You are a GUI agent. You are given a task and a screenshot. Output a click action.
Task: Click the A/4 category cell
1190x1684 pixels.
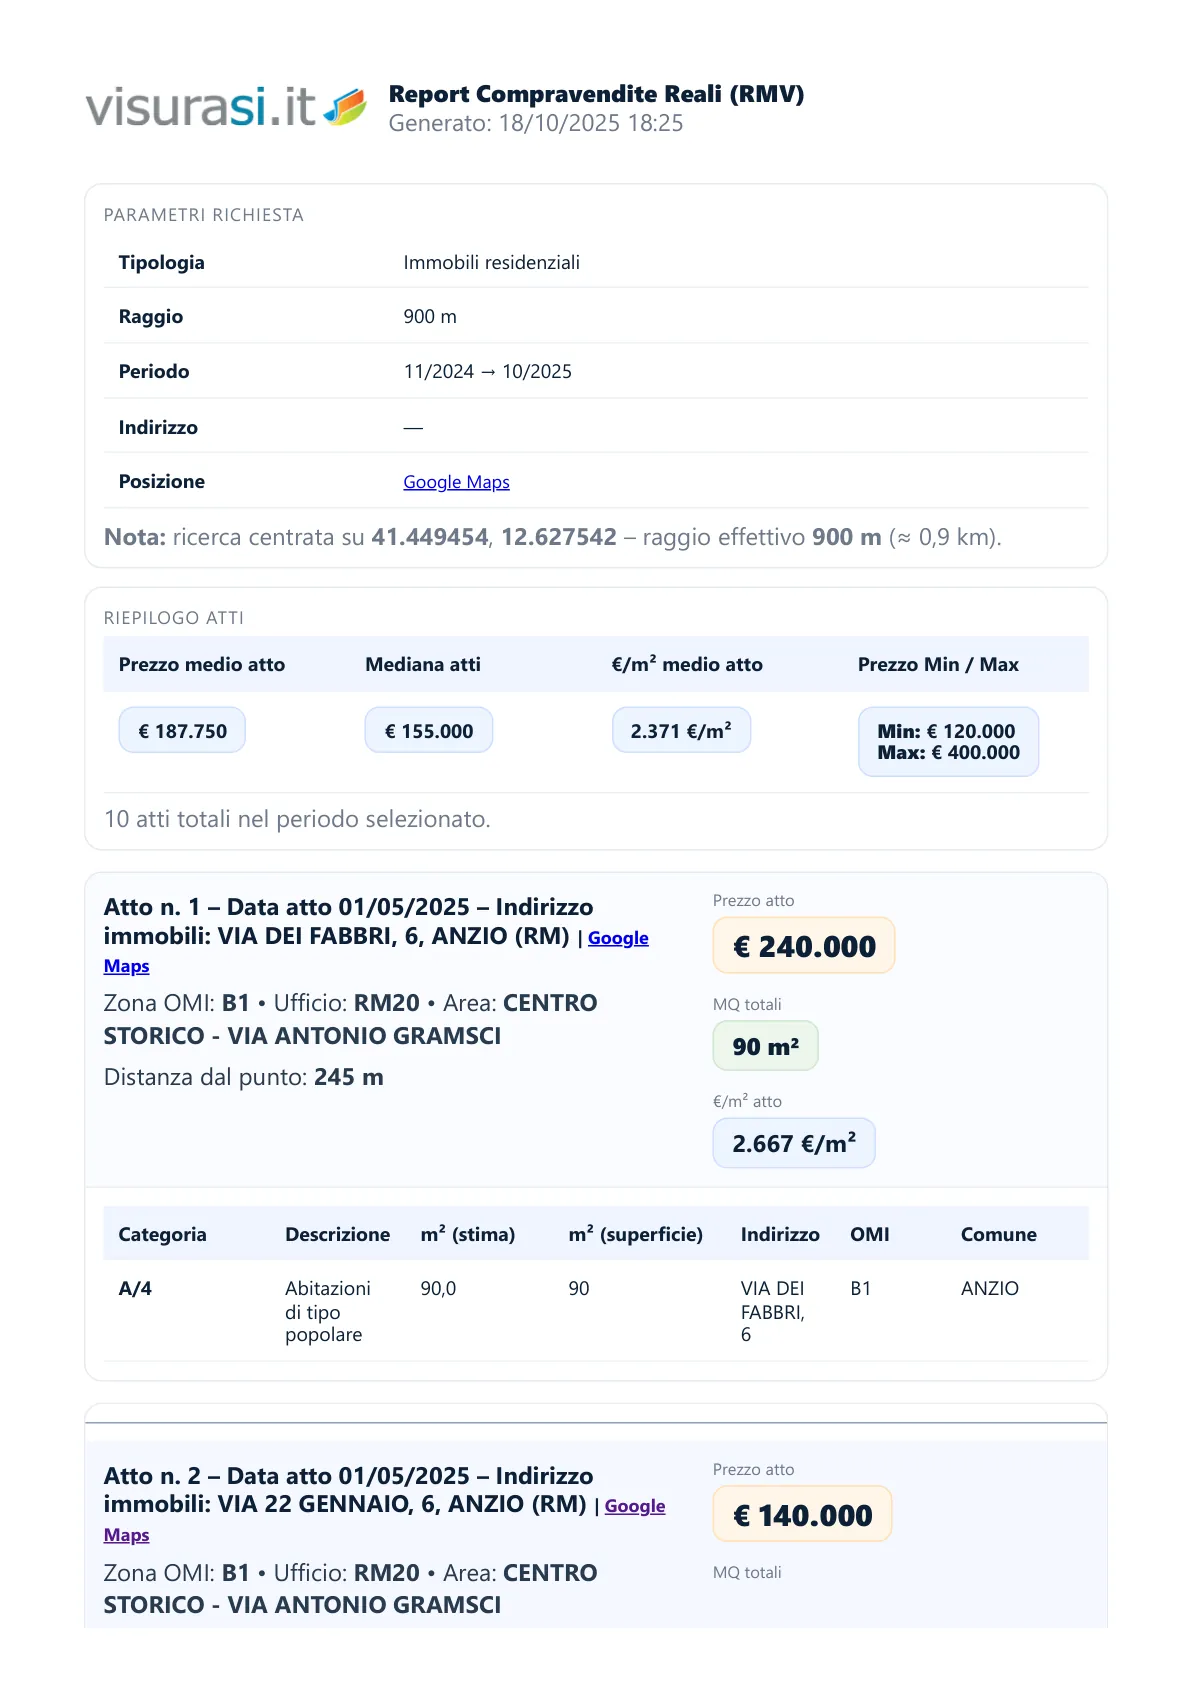(x=135, y=1289)
